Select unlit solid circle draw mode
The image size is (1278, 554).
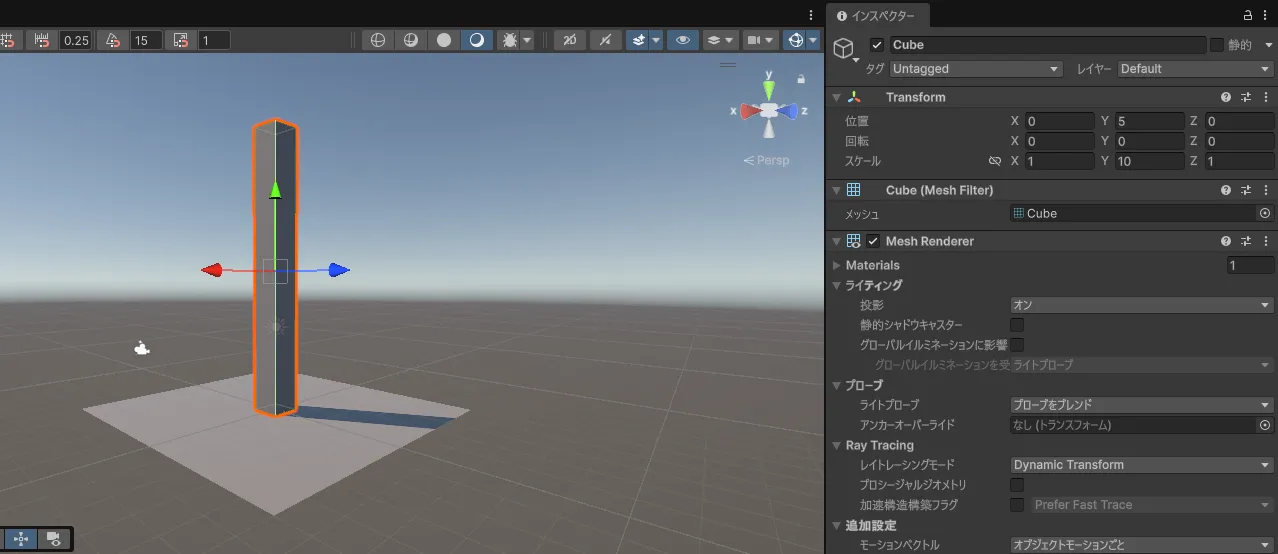point(444,40)
